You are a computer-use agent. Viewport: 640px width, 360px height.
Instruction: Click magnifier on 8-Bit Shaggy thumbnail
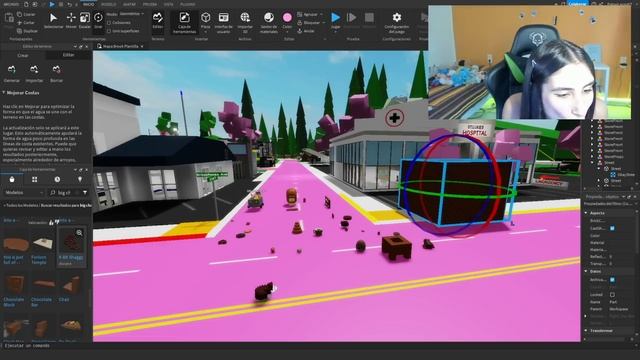coord(79,233)
